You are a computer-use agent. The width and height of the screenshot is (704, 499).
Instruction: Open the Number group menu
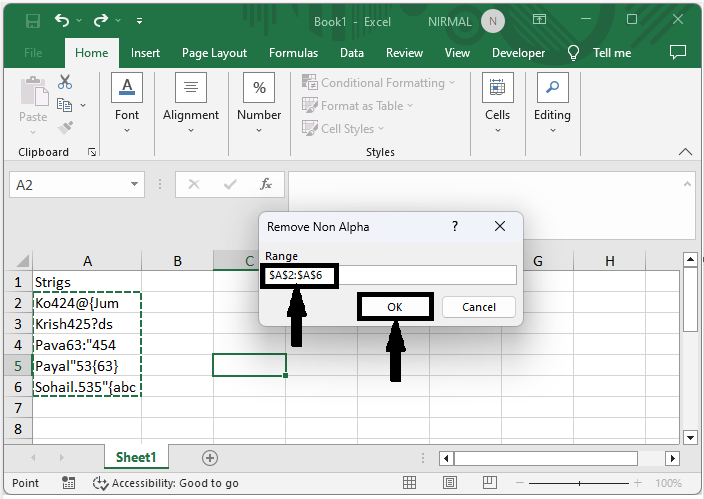click(259, 103)
